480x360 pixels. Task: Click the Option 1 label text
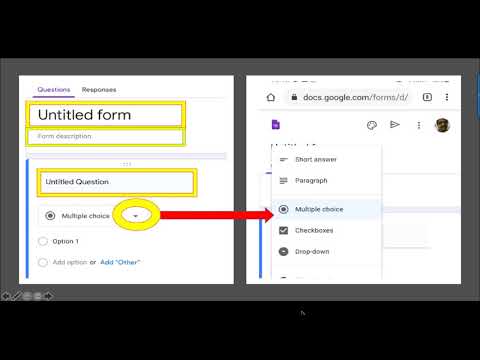(x=65, y=241)
